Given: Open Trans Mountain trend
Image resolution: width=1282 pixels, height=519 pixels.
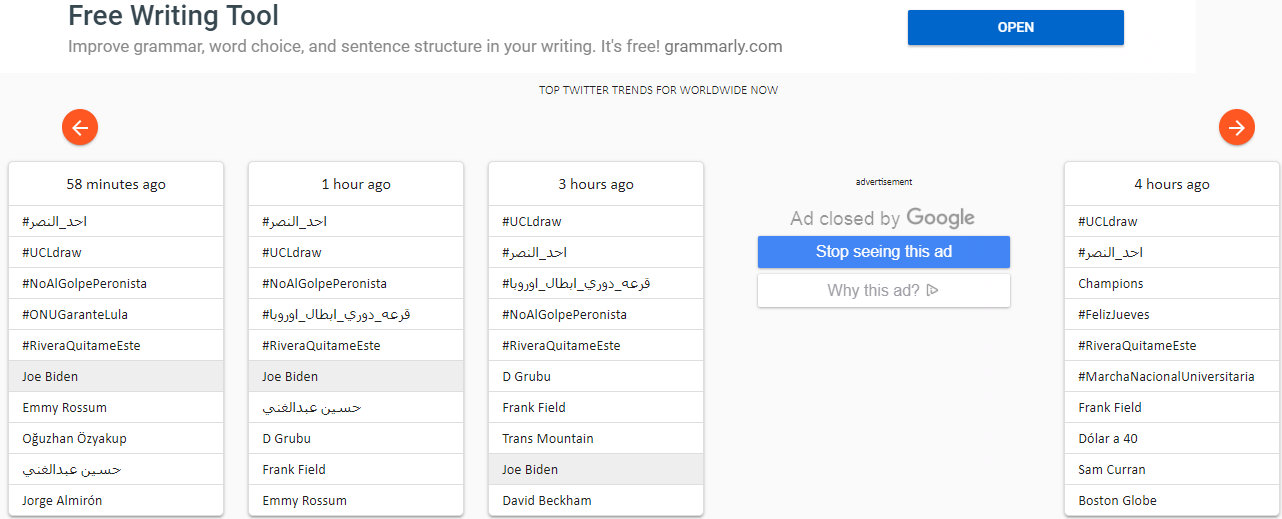Looking at the screenshot, I should tap(596, 438).
